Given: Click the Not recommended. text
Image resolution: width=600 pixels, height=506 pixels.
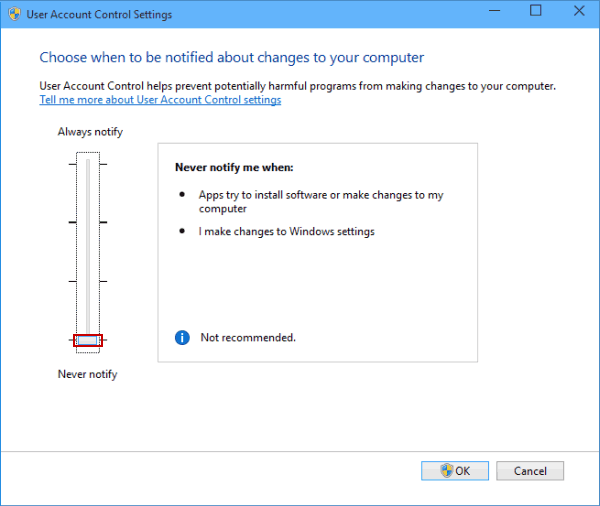Looking at the screenshot, I should click(248, 338).
